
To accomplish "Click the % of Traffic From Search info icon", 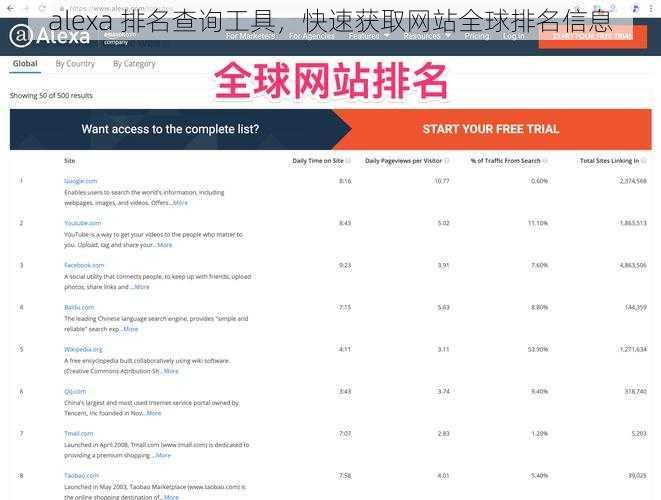I will pyautogui.click(x=545, y=161).
